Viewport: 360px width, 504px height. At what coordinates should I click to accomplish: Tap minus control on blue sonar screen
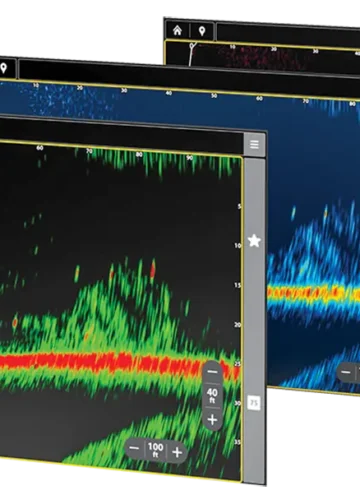point(346,372)
